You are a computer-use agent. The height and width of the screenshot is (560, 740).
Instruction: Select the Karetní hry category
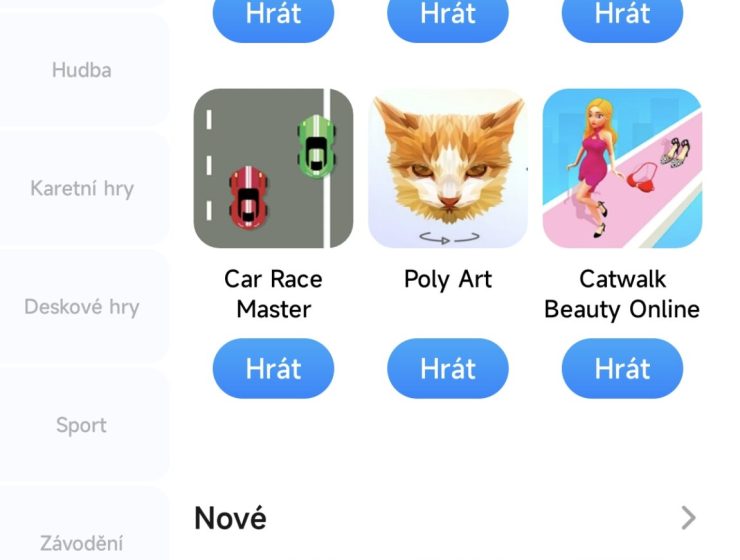pos(82,188)
